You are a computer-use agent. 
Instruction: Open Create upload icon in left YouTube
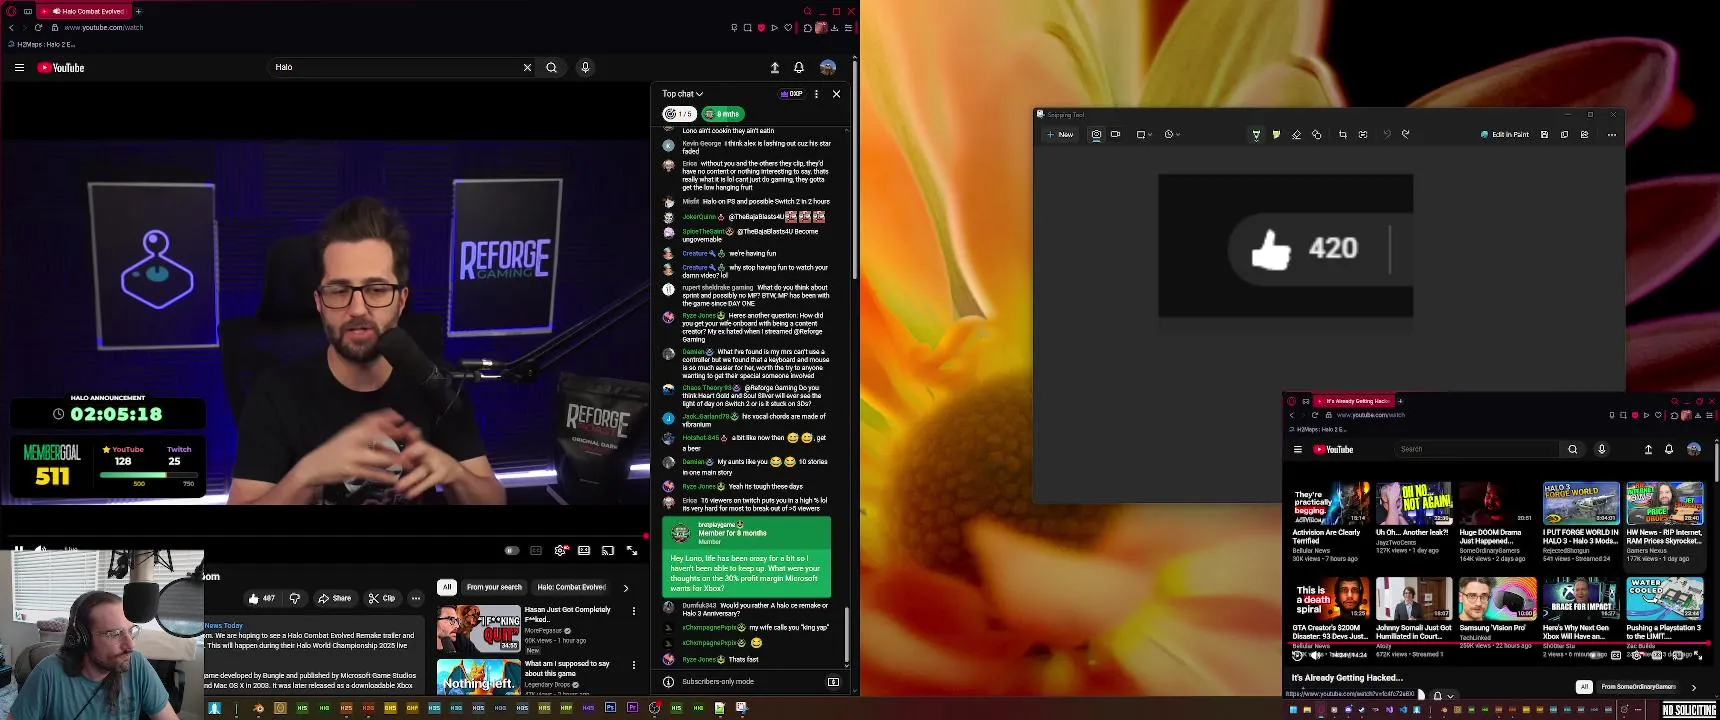tap(774, 67)
